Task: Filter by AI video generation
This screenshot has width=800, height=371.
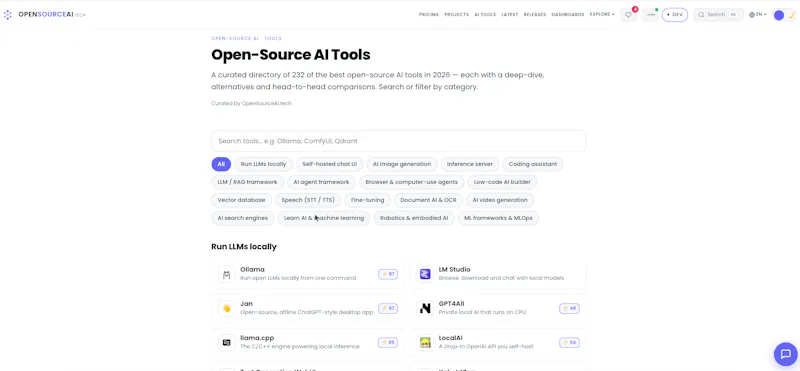Action: pos(501,200)
